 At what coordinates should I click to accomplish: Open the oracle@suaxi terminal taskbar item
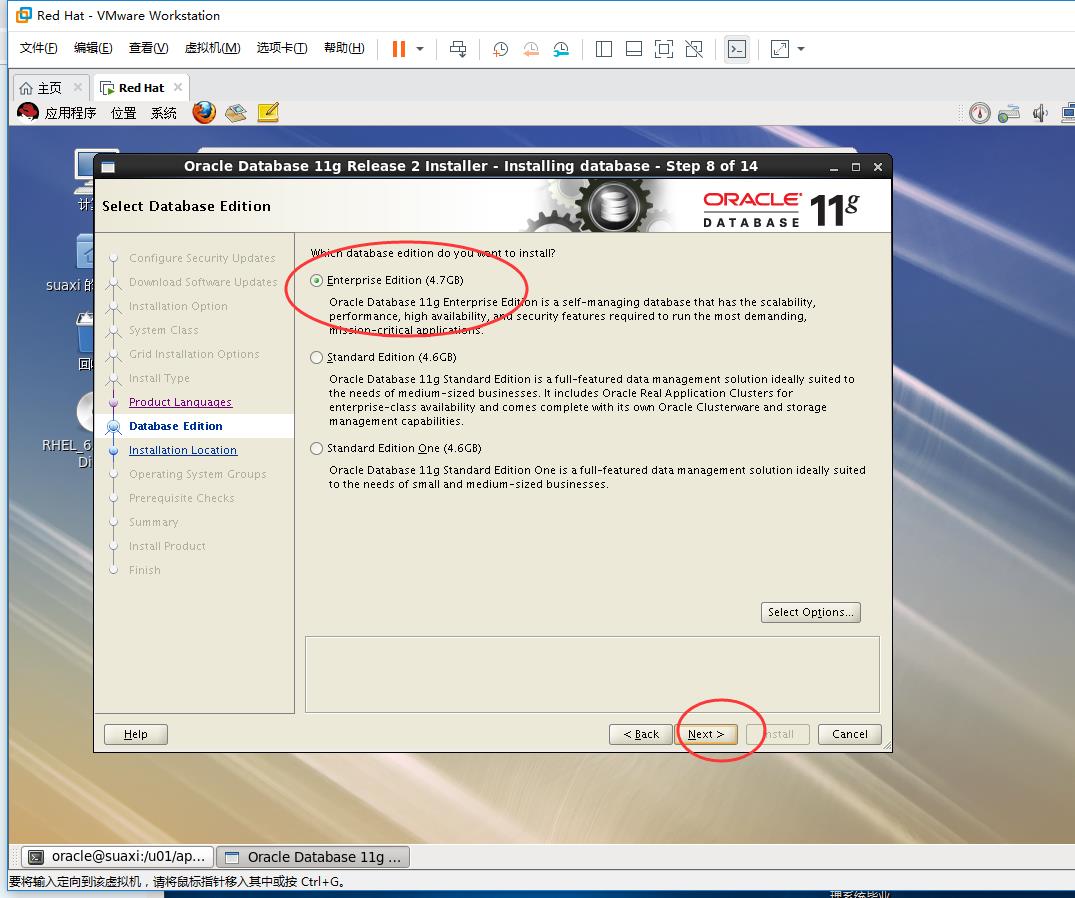click(x=117, y=857)
